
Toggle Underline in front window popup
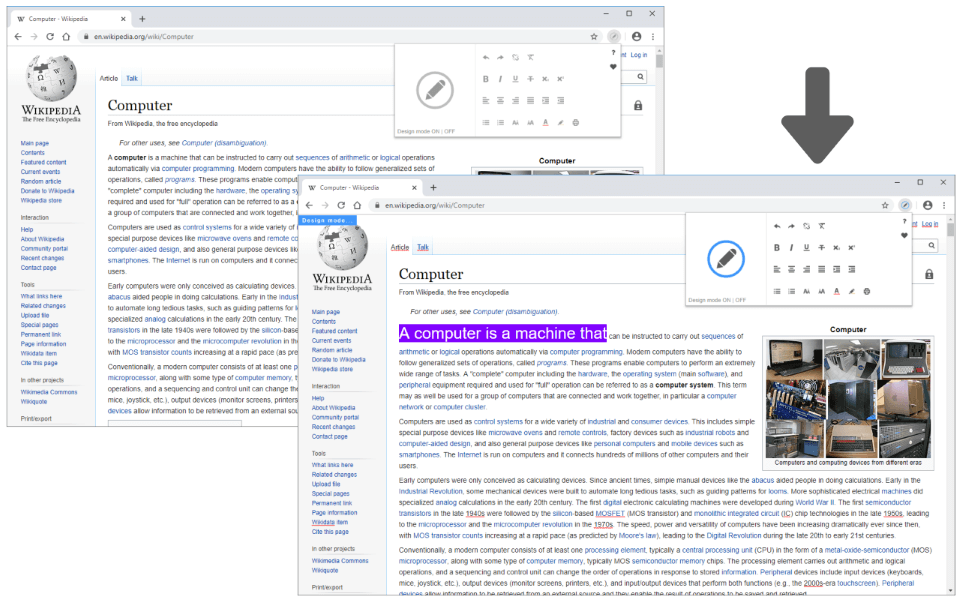point(806,247)
